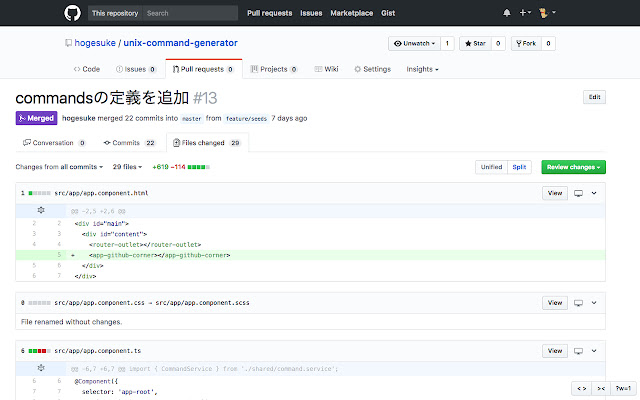View the renamed app.component.scss file

[x=555, y=303]
